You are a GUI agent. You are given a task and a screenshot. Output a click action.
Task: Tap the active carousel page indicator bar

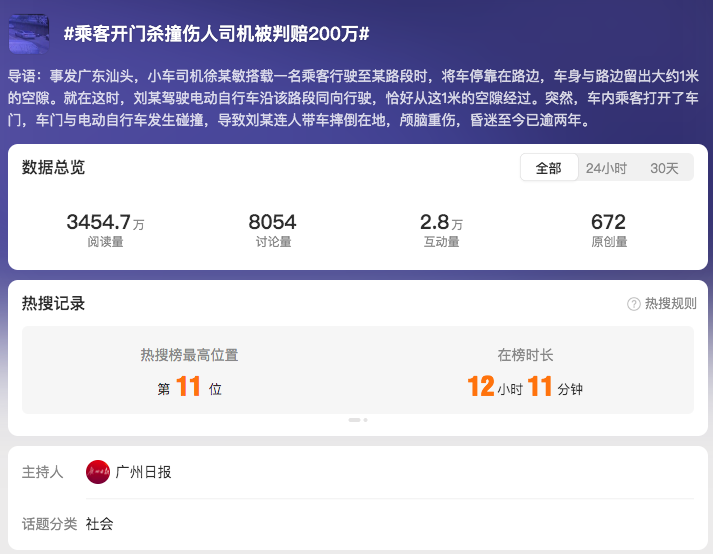click(354, 420)
